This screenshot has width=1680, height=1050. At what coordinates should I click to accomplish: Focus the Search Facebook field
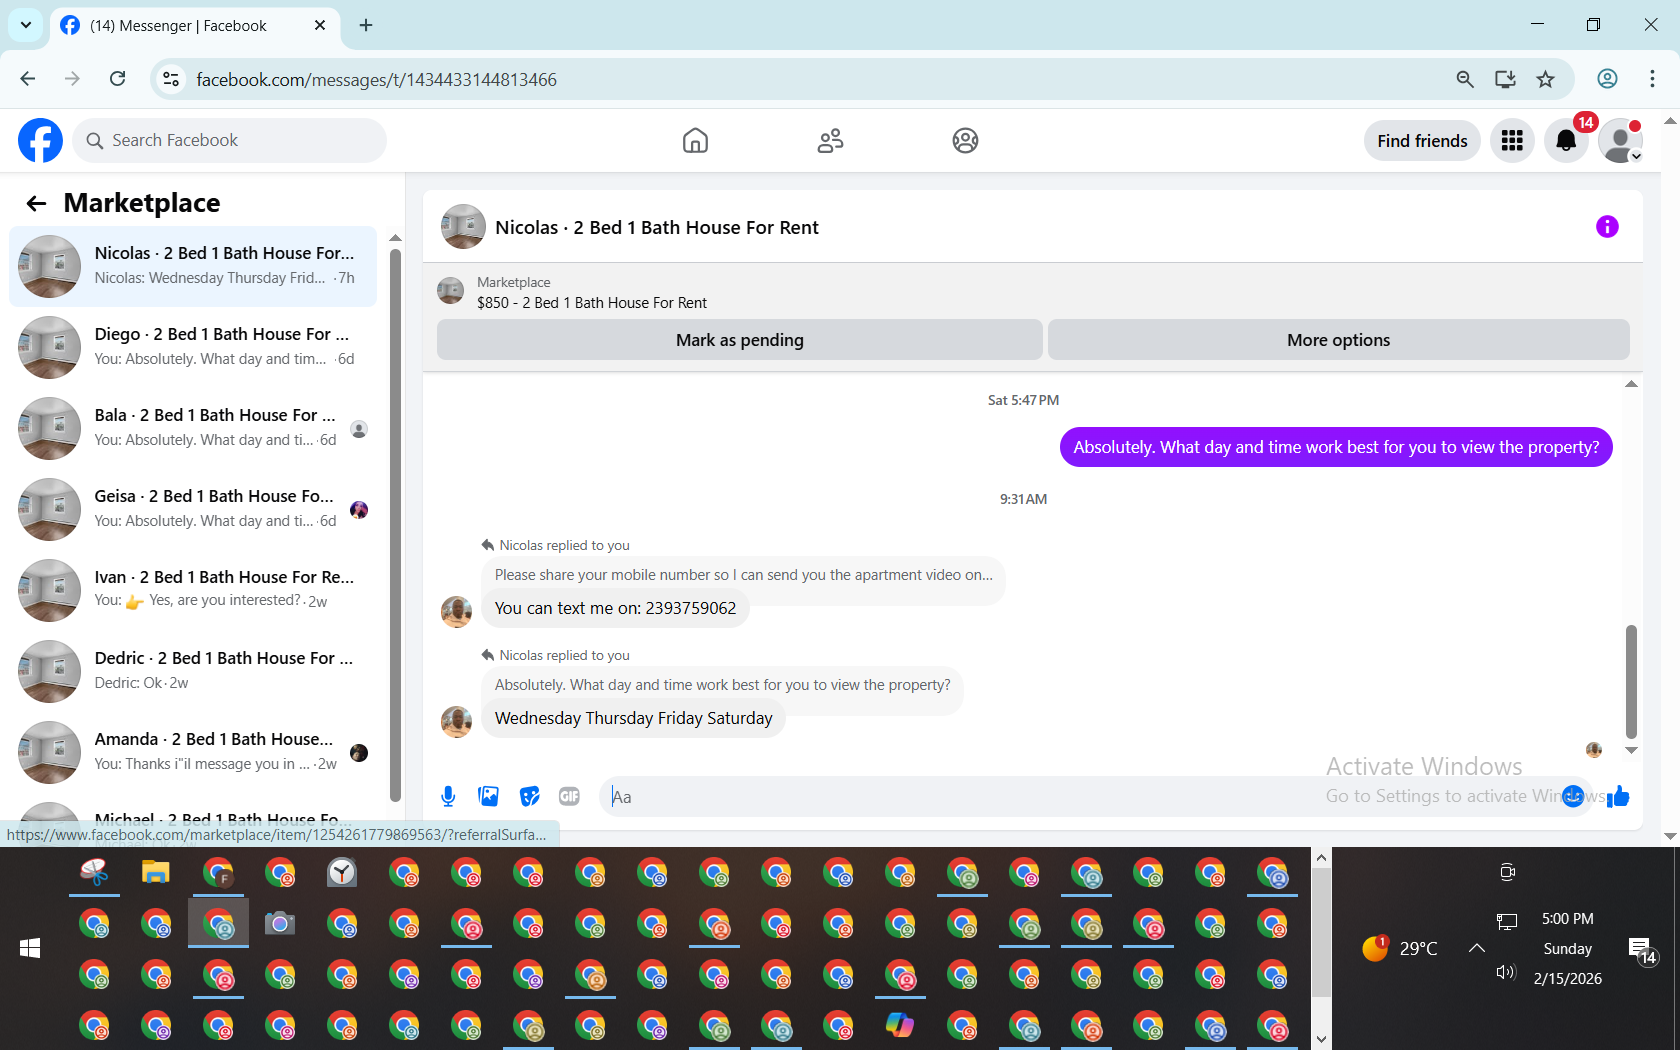coord(230,141)
